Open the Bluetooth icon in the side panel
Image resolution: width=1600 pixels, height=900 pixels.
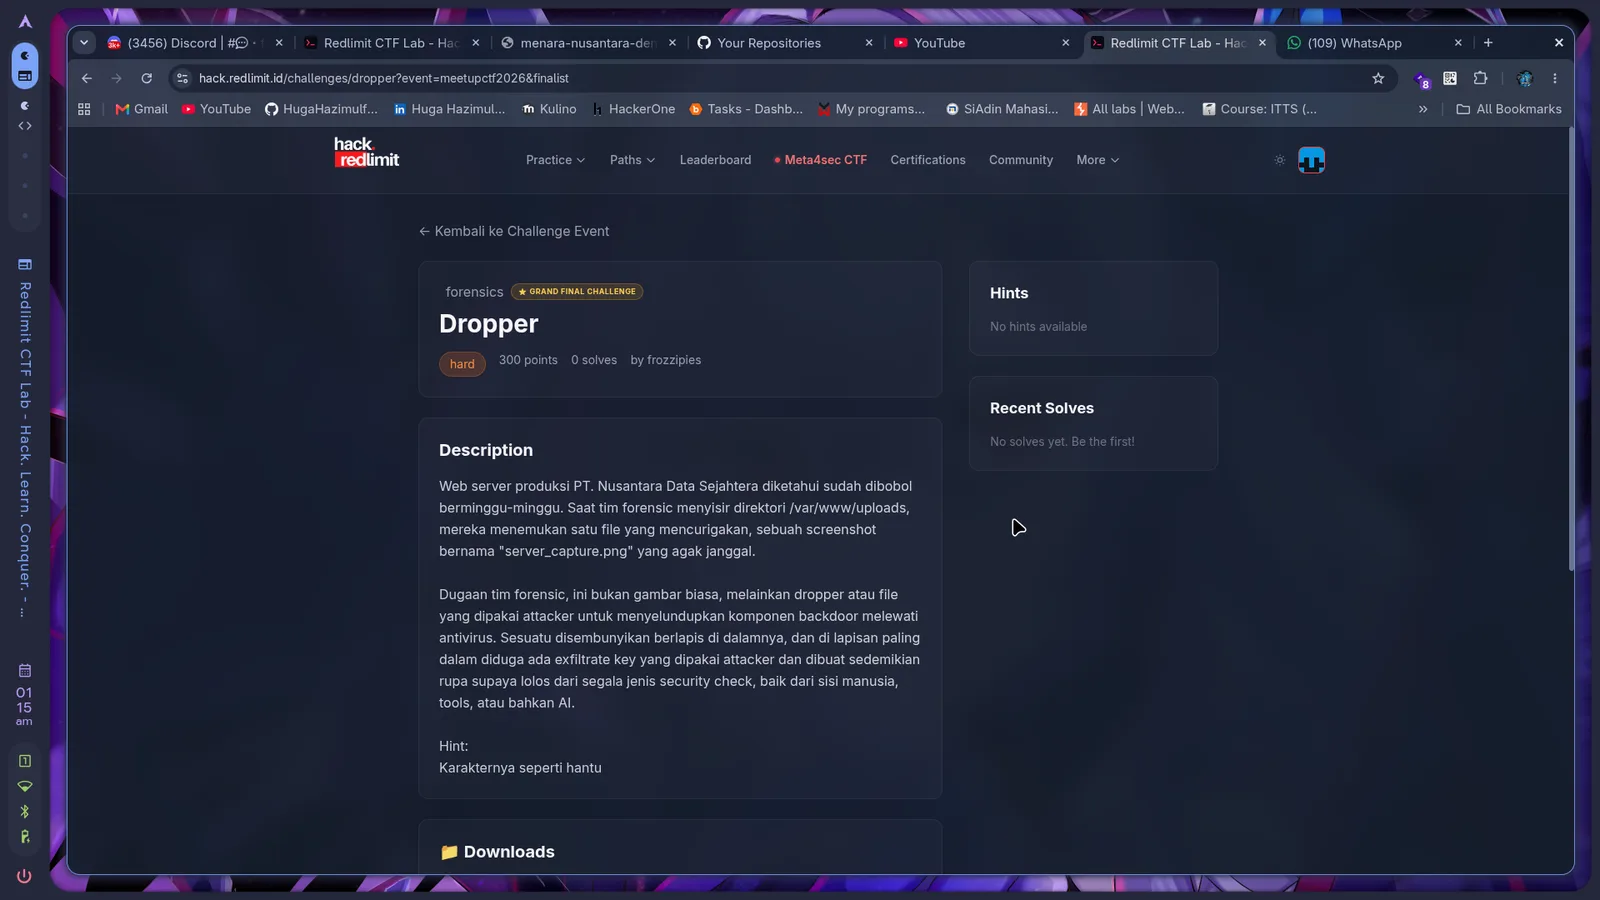coord(25,811)
